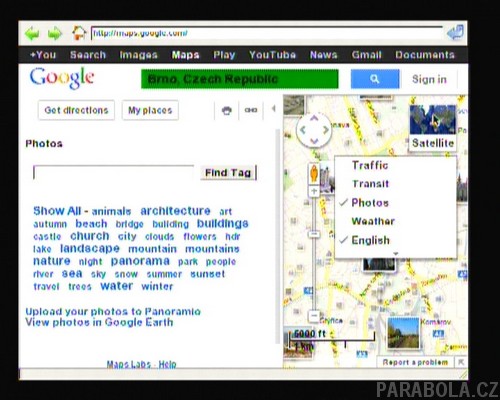
Task: Toggle the English labels option
Action: click(370, 240)
